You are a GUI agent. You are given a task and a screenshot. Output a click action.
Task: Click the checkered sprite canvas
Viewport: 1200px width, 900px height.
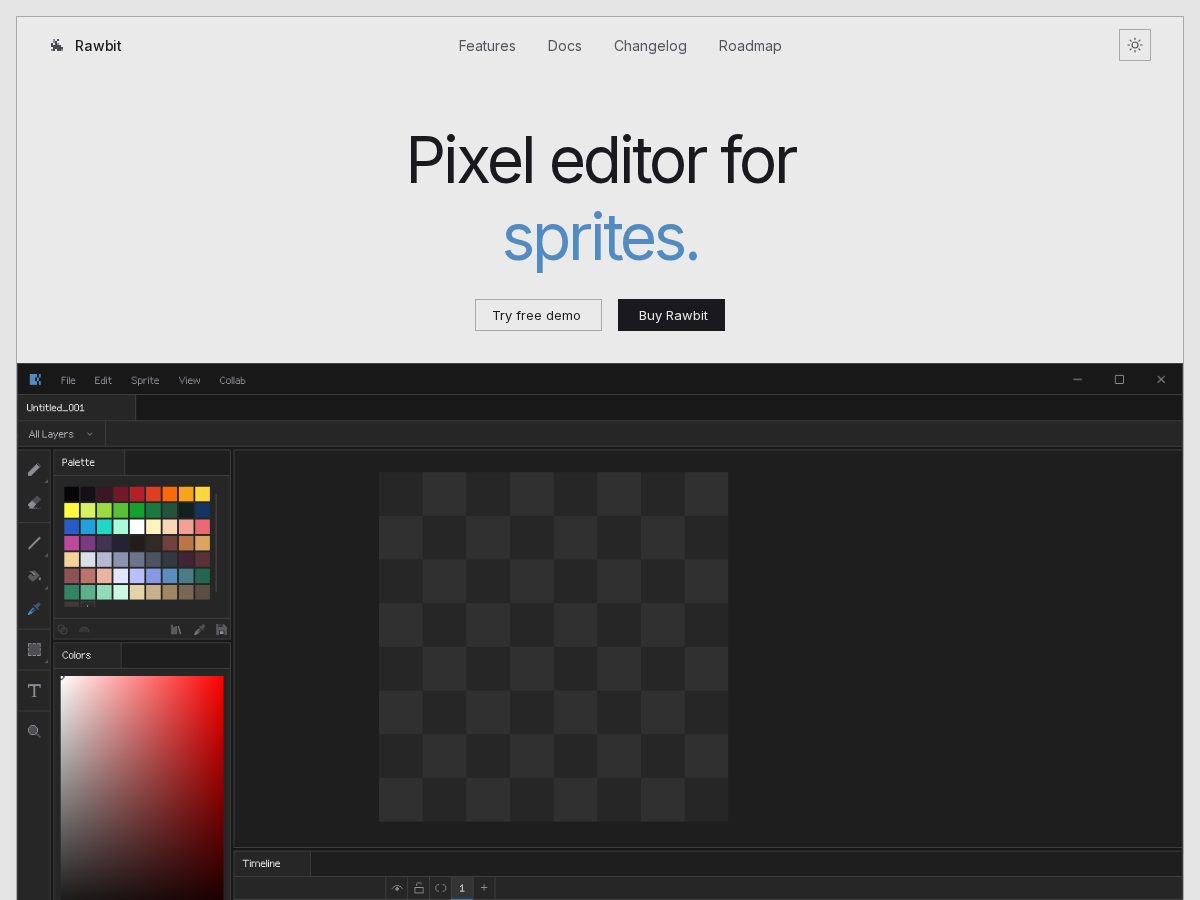(553, 647)
